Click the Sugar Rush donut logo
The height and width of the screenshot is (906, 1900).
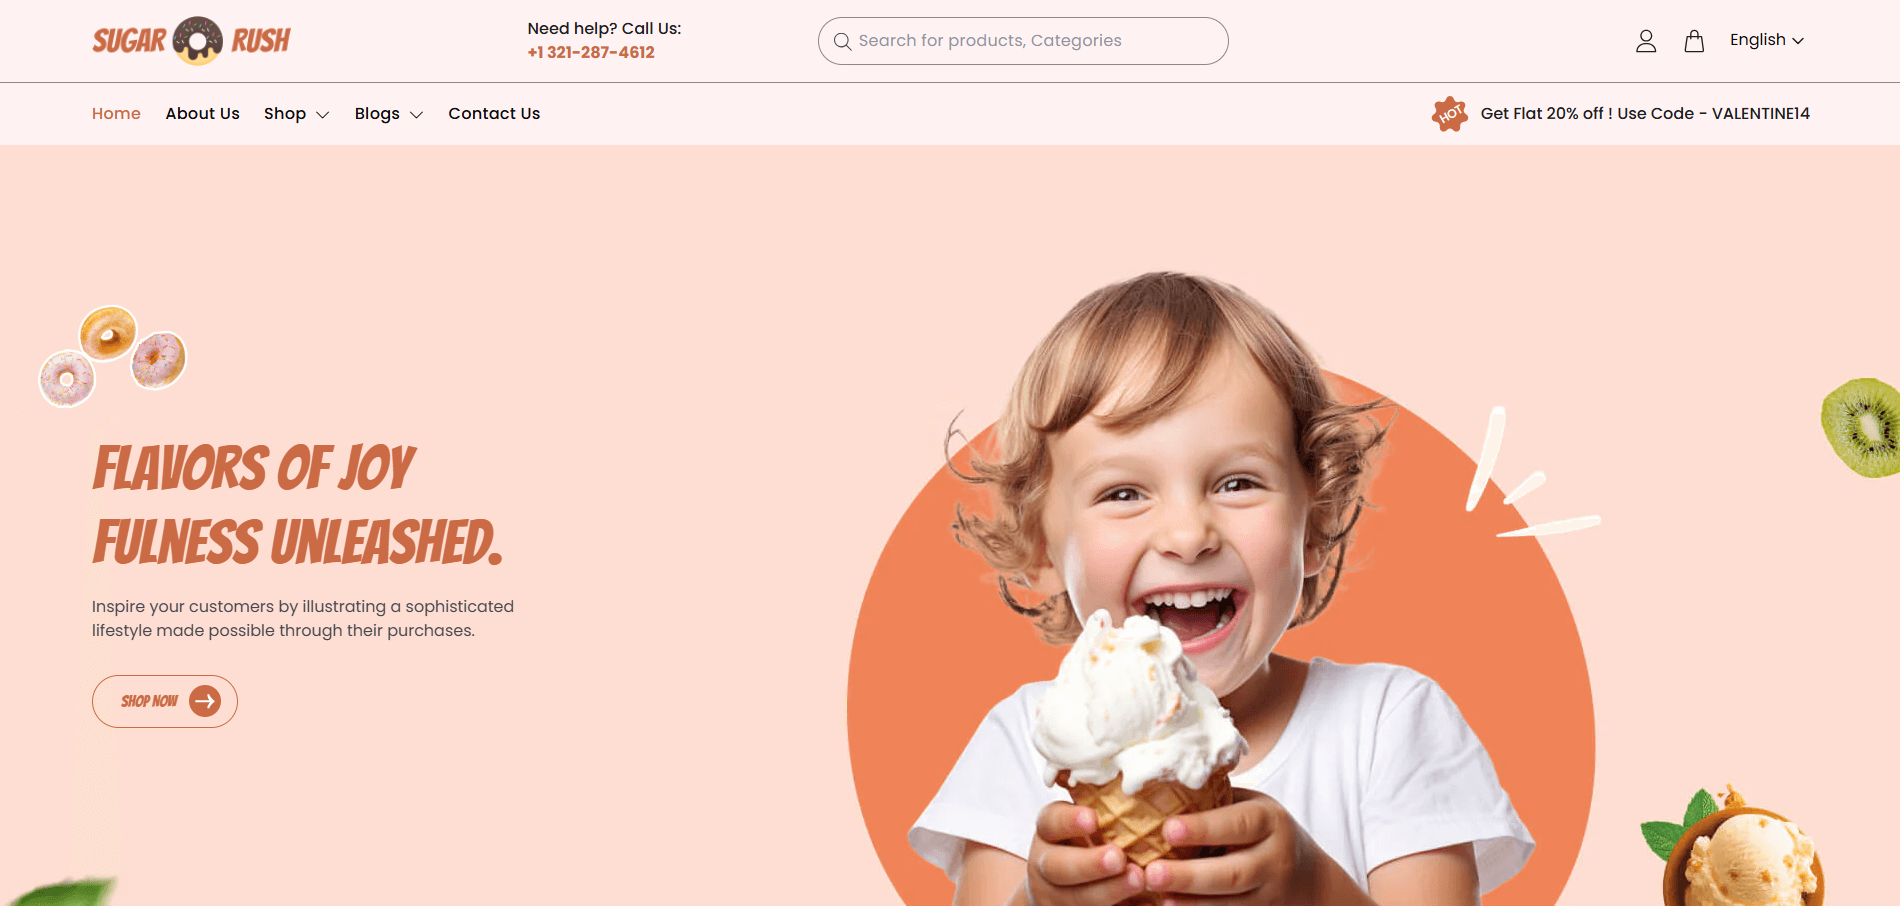[x=191, y=41]
